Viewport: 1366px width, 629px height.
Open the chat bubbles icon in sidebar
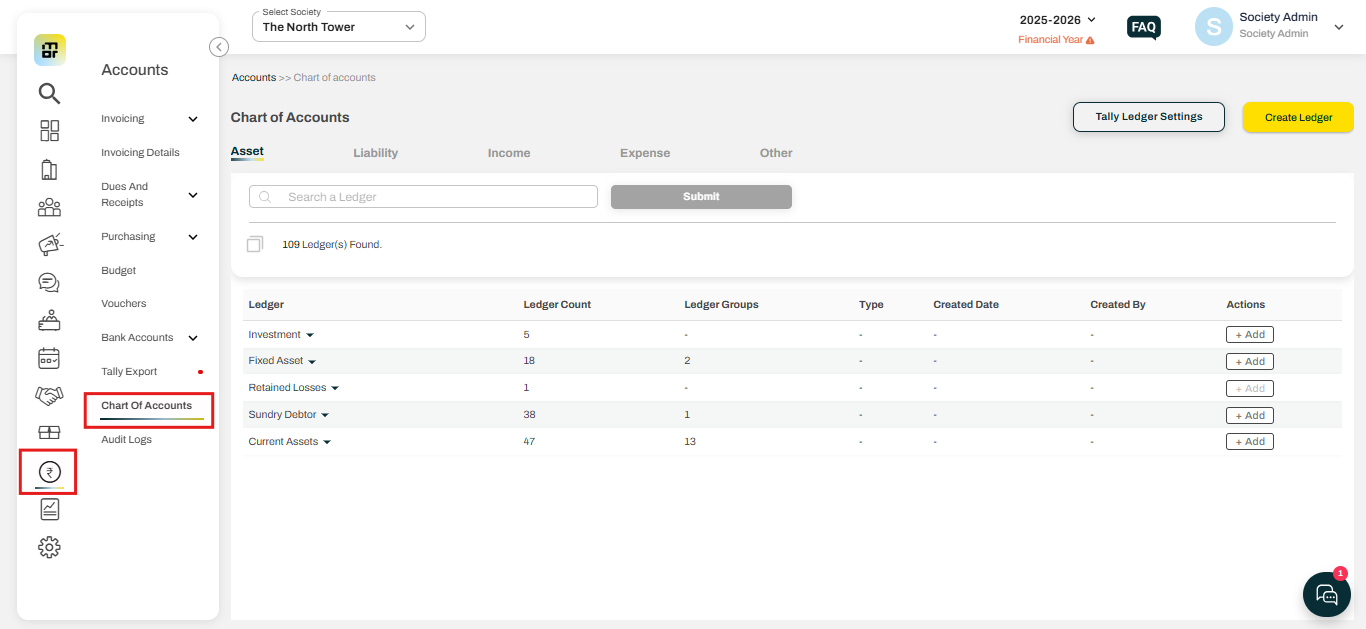pyautogui.click(x=49, y=283)
